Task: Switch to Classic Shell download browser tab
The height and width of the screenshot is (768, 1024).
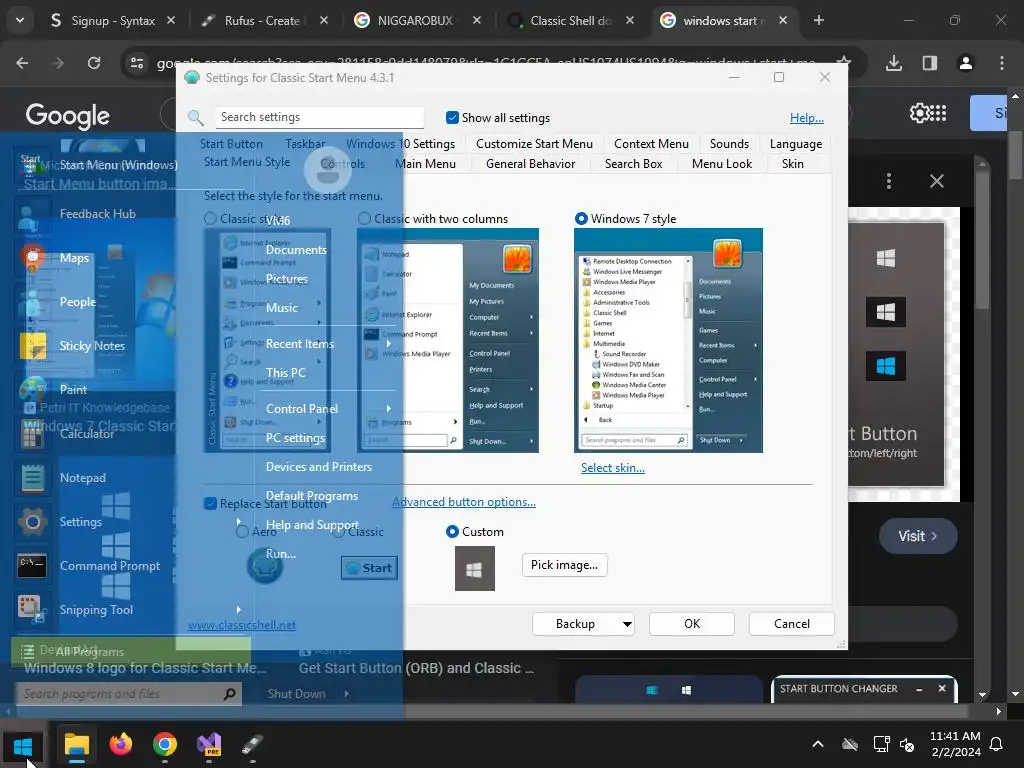Action: [x=569, y=20]
